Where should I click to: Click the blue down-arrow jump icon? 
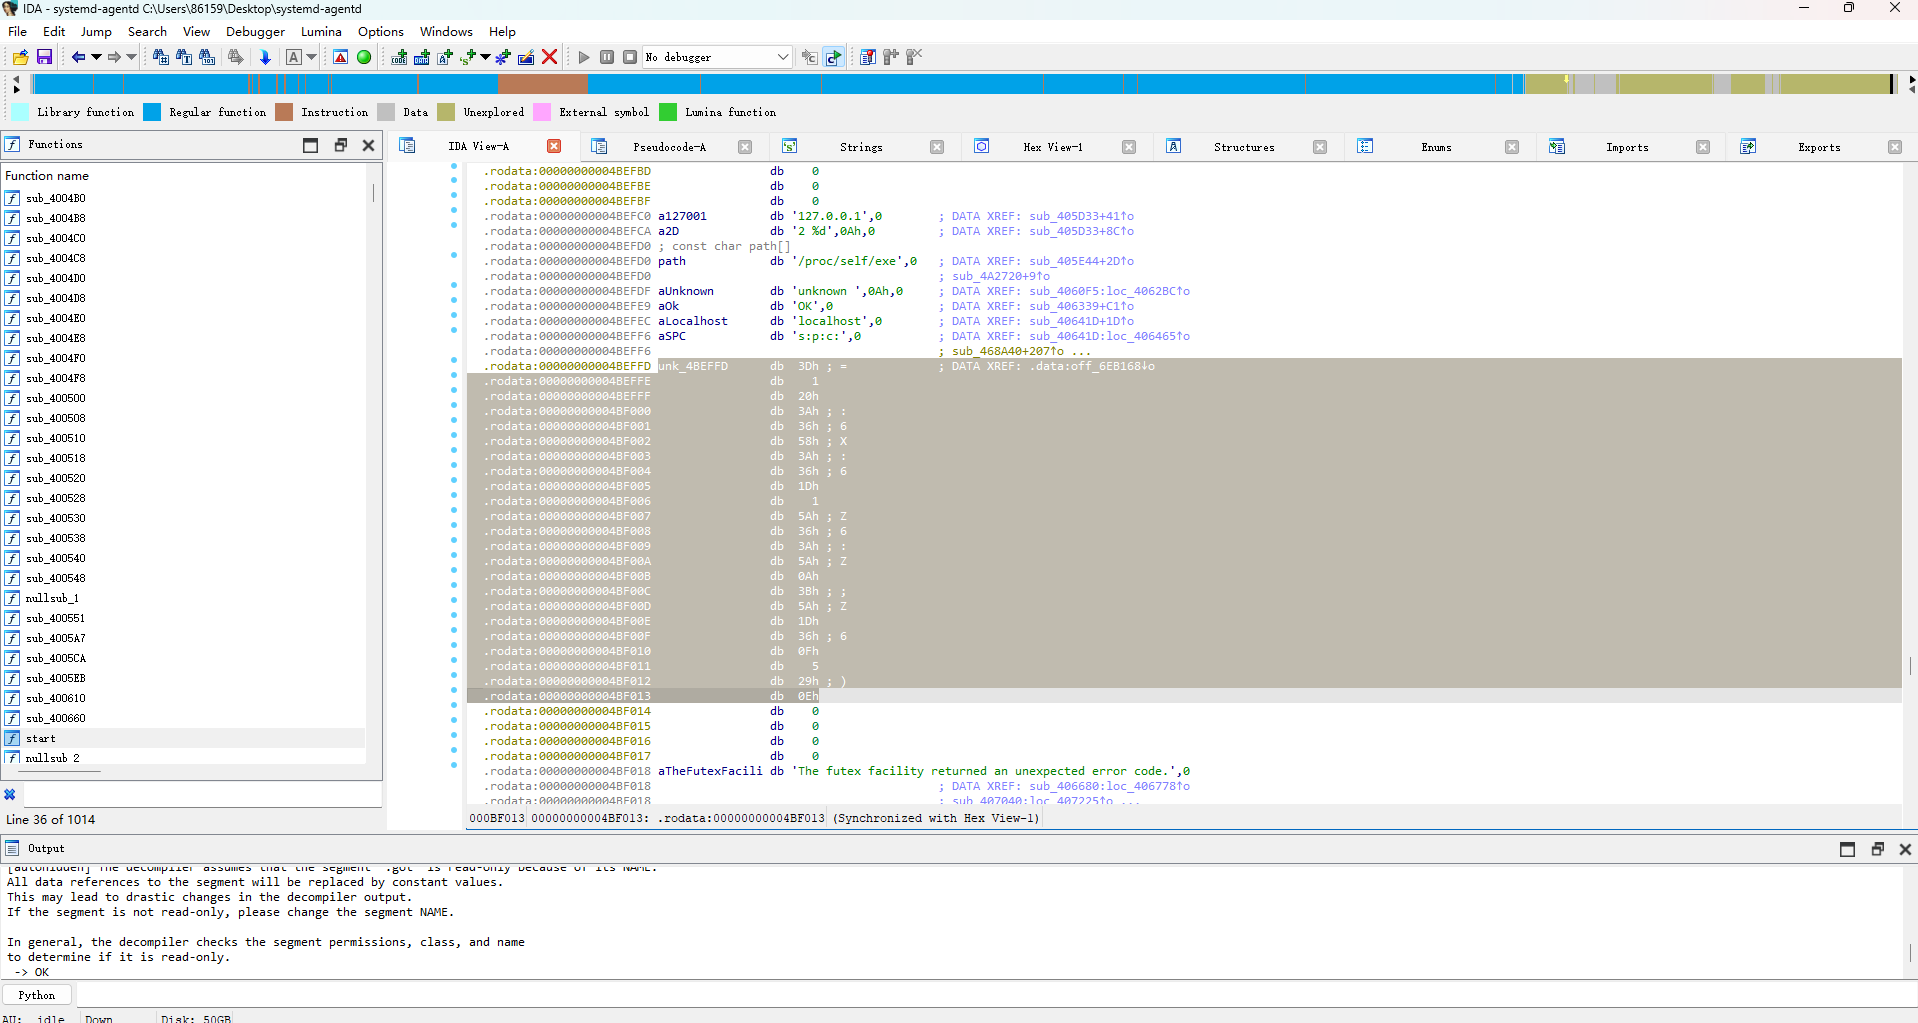(x=265, y=57)
